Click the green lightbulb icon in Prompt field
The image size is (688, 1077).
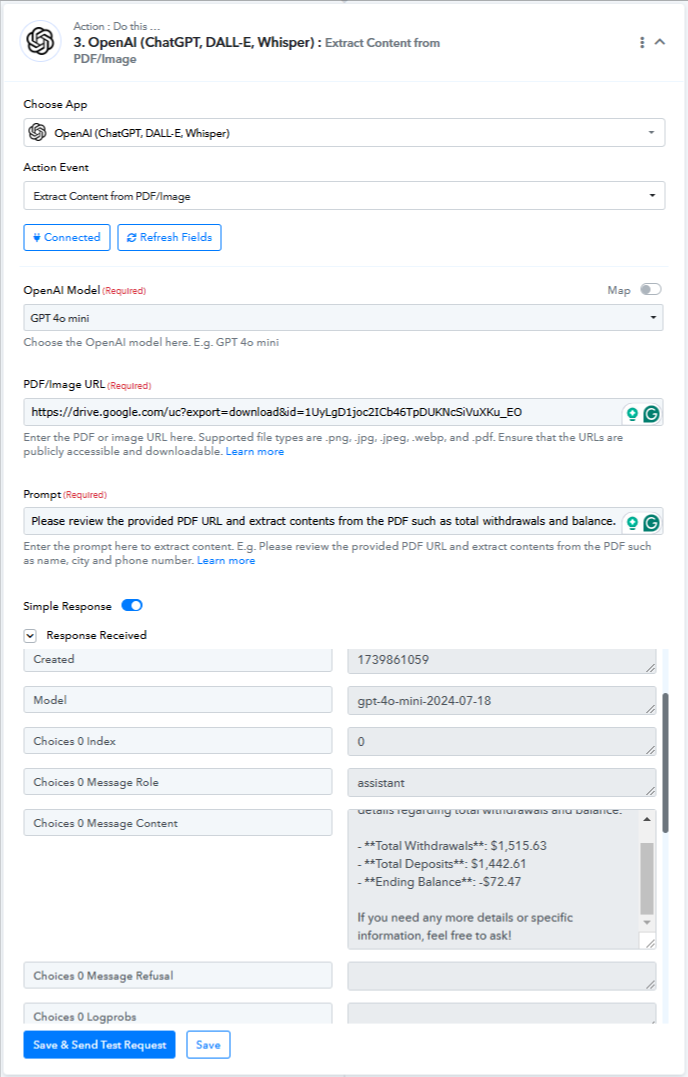632,523
